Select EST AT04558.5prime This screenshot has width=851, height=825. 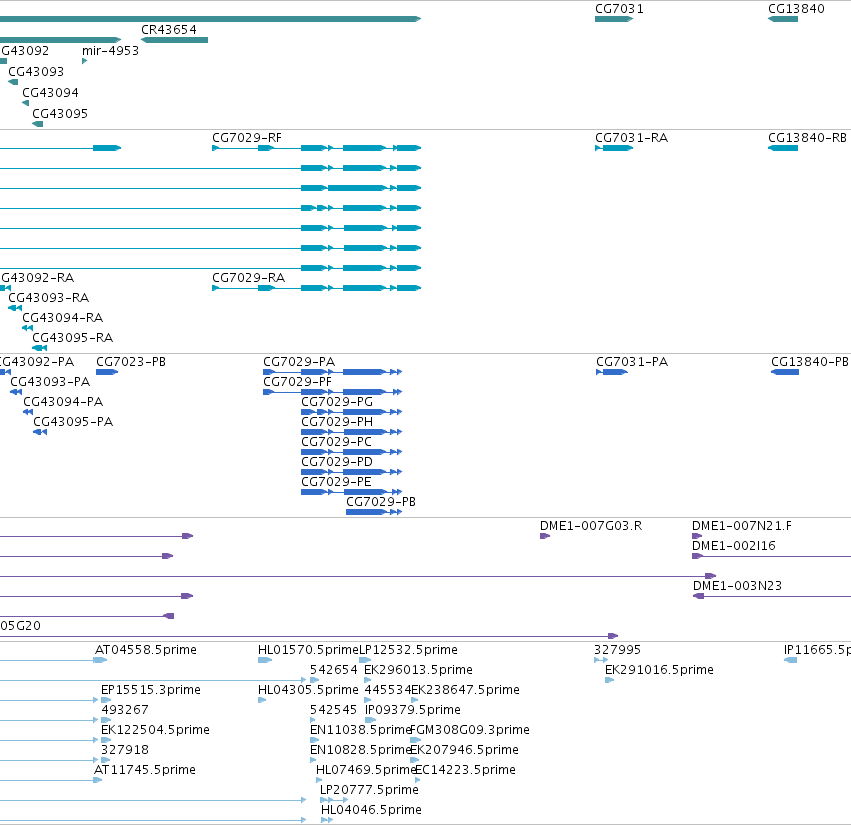146,650
